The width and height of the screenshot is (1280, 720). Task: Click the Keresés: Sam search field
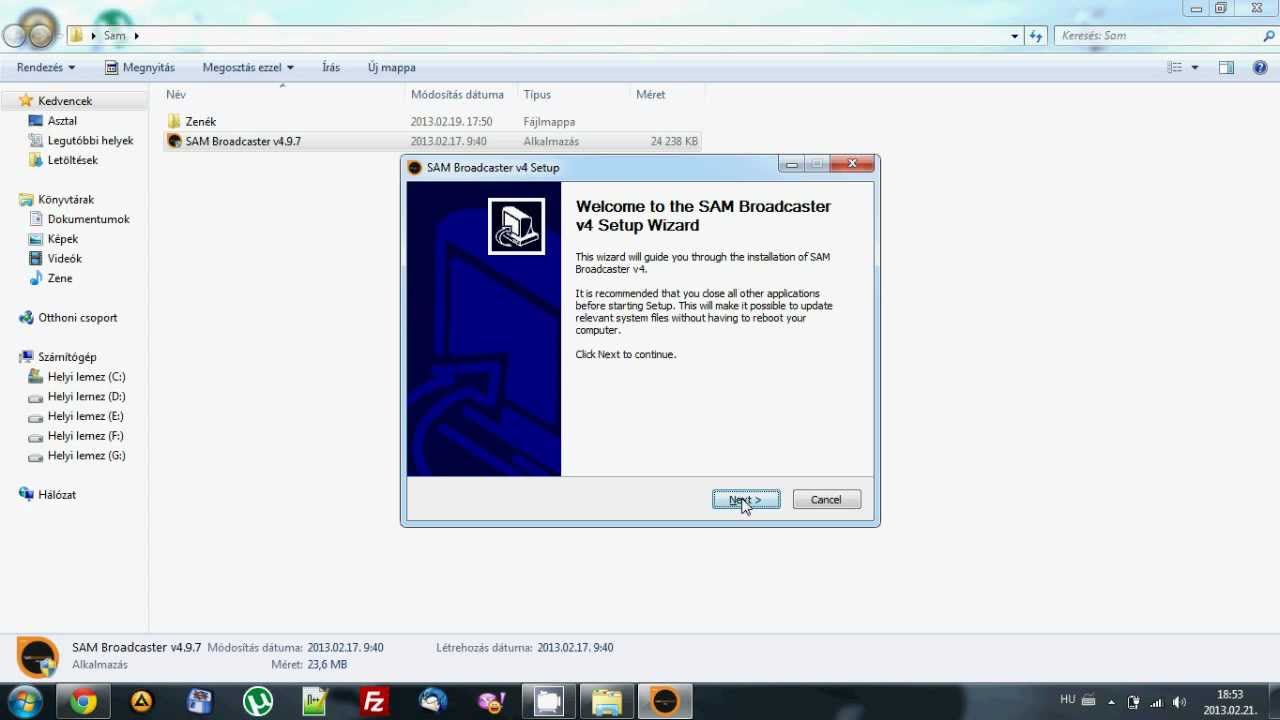pyautogui.click(x=1158, y=36)
